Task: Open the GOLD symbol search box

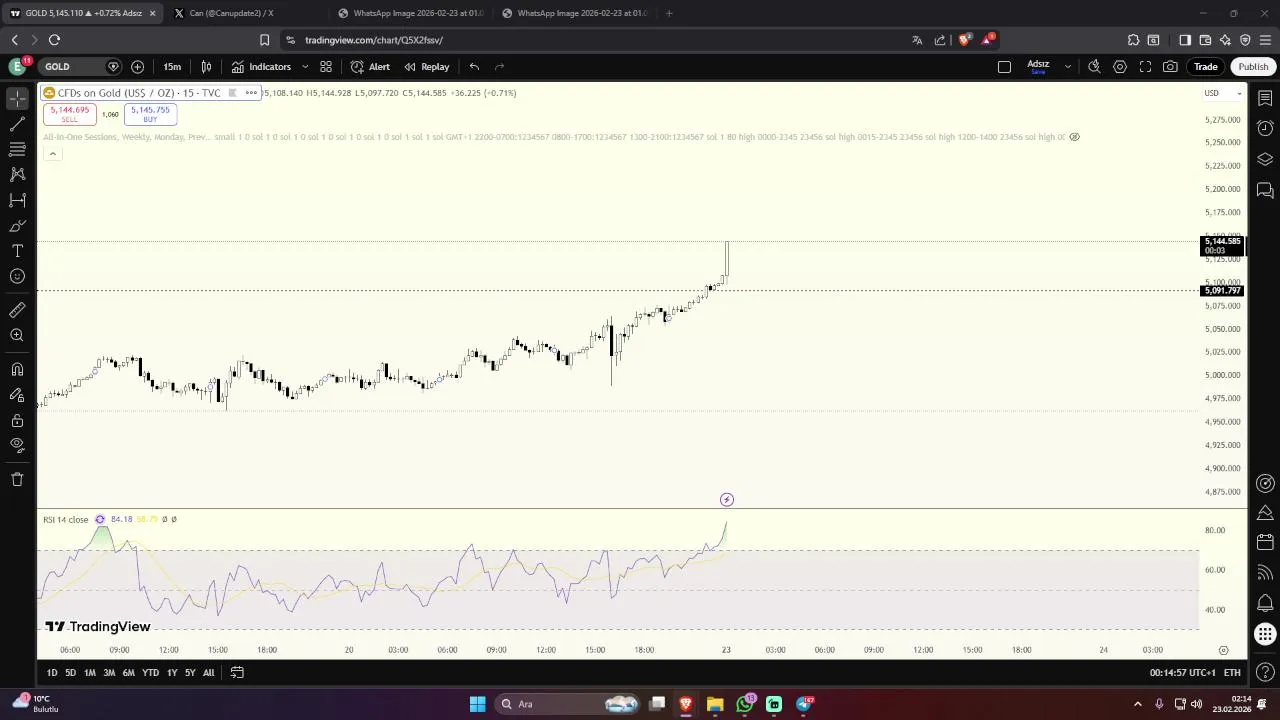Action: (80, 67)
